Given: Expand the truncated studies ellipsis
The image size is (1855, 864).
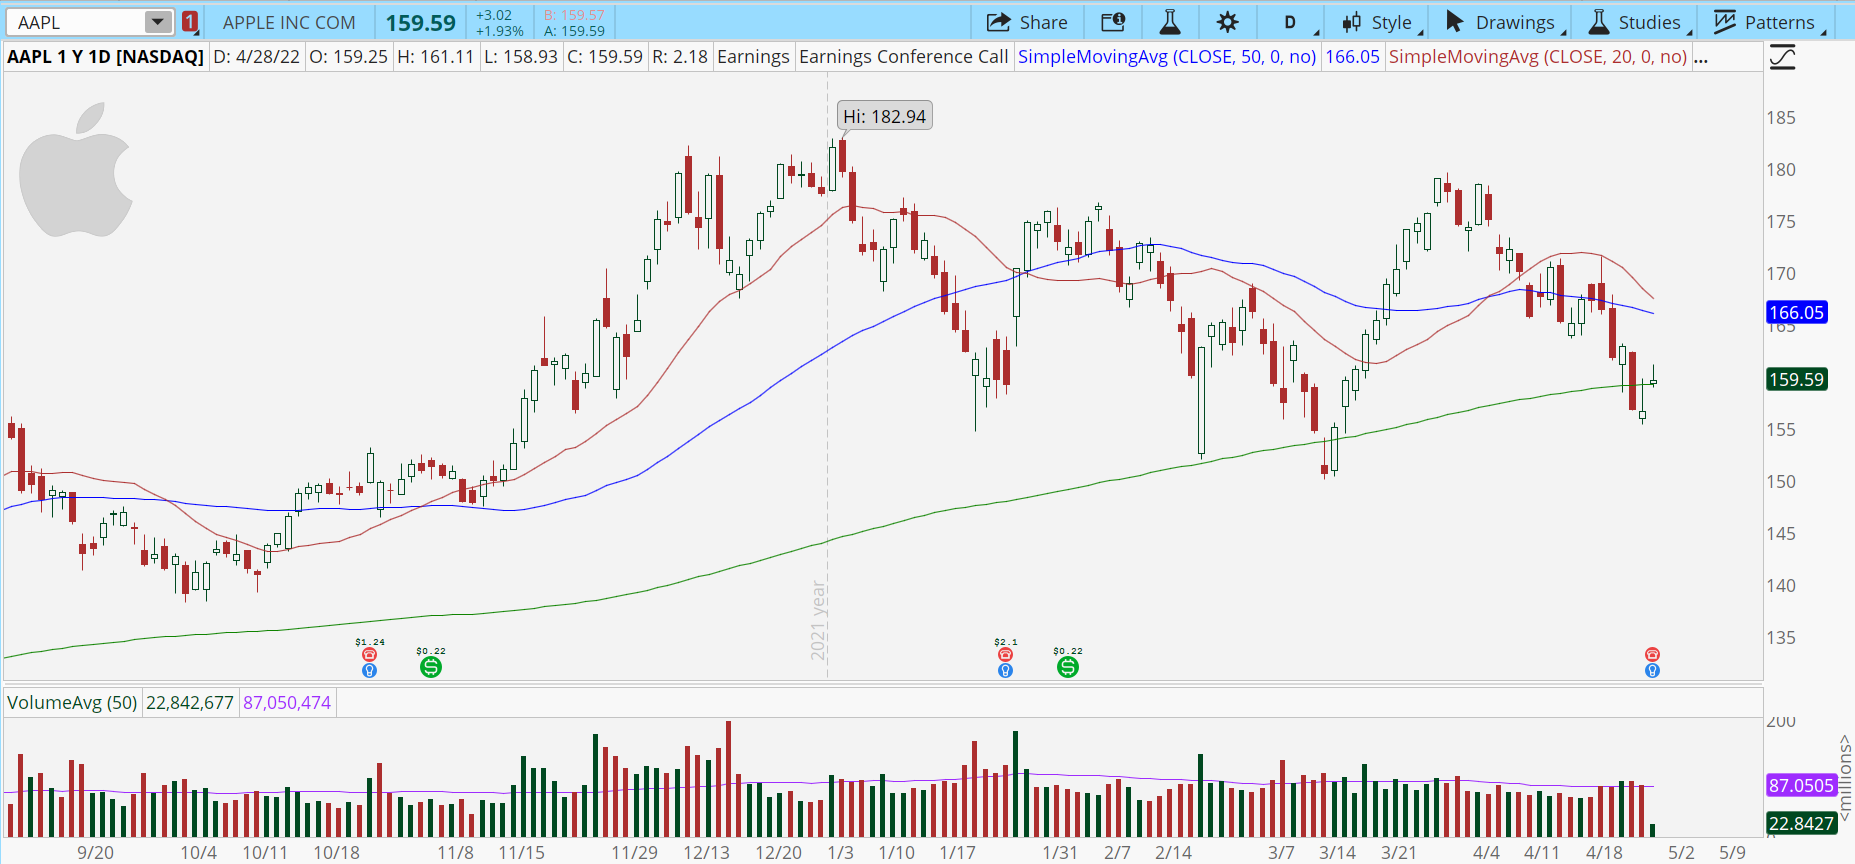Looking at the screenshot, I should click(x=1700, y=57).
